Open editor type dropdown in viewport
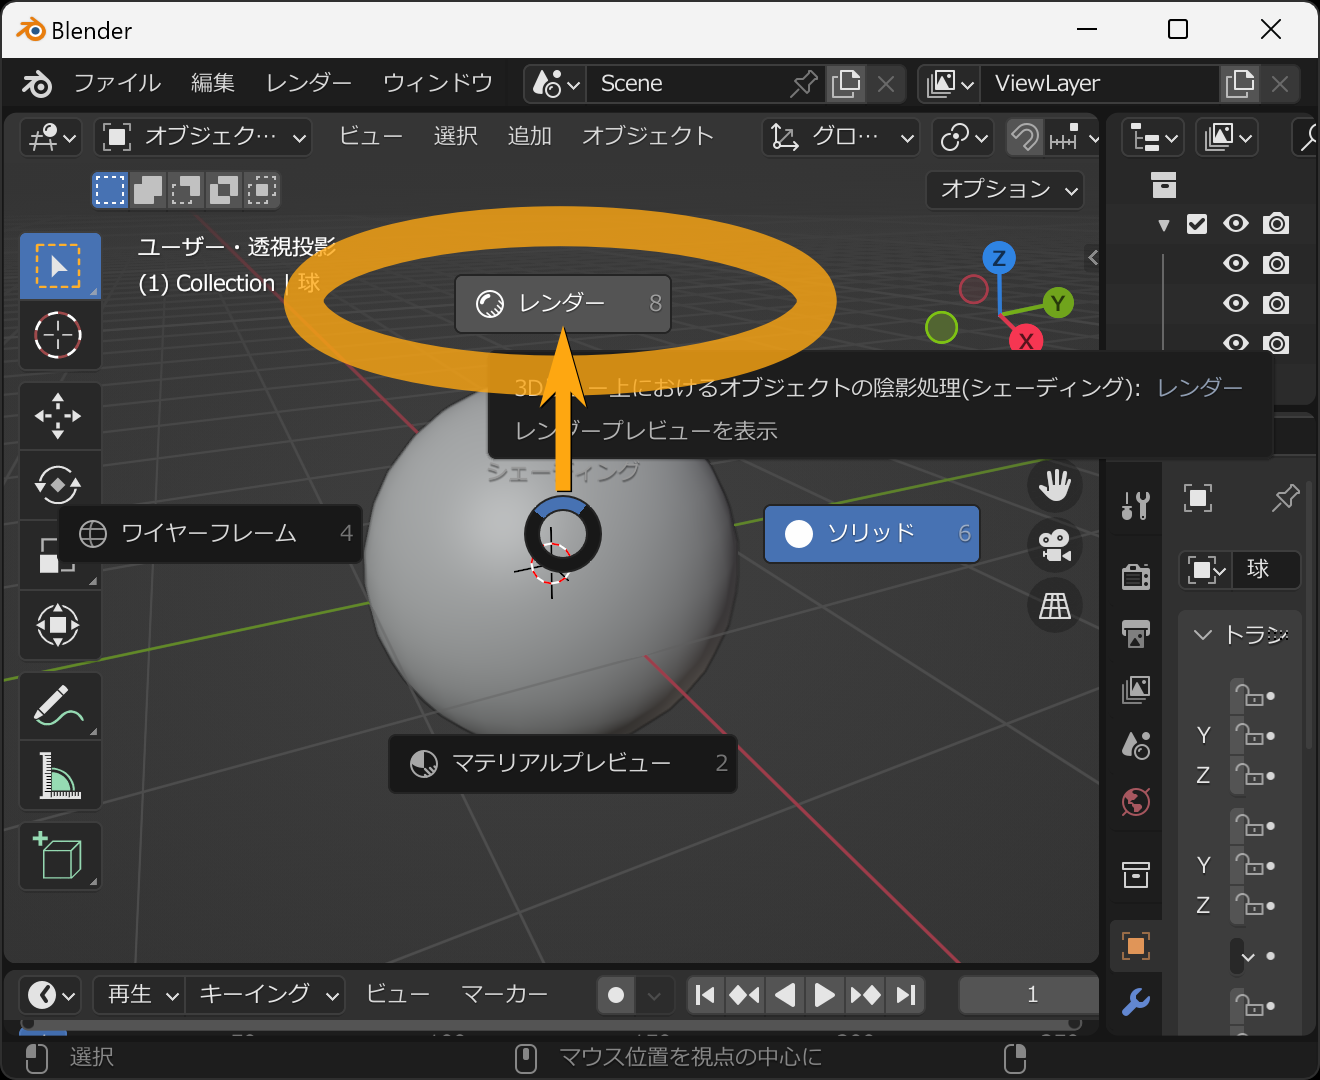Viewport: 1320px width, 1080px height. point(51,137)
